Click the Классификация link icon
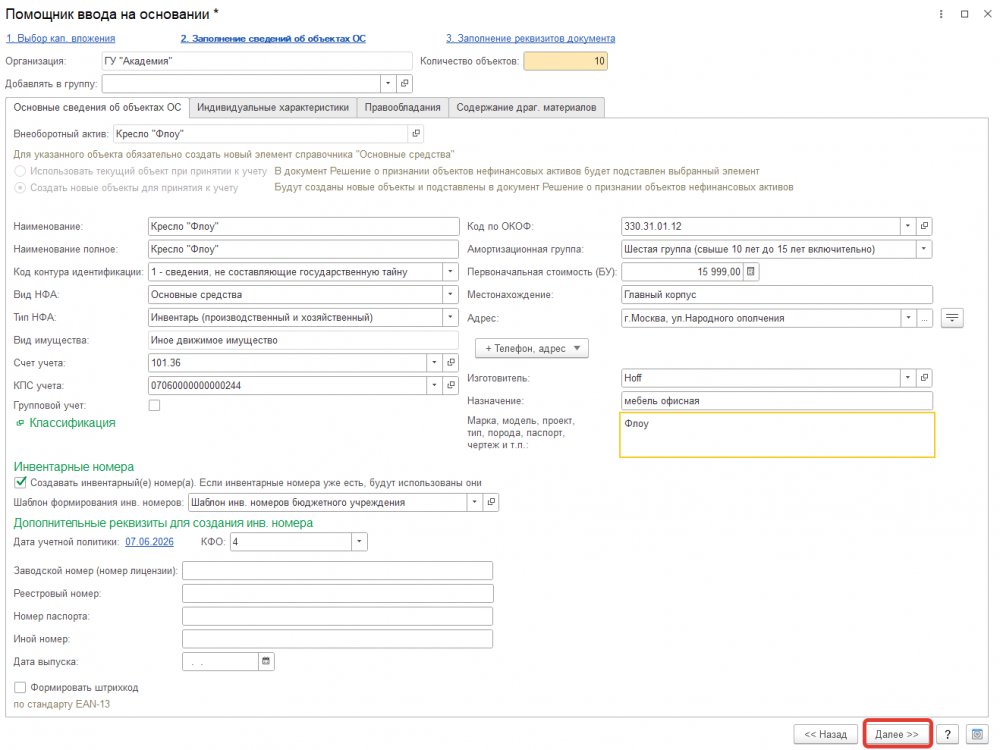Image resolution: width=1000 pixels, height=750 pixels. click(20, 423)
